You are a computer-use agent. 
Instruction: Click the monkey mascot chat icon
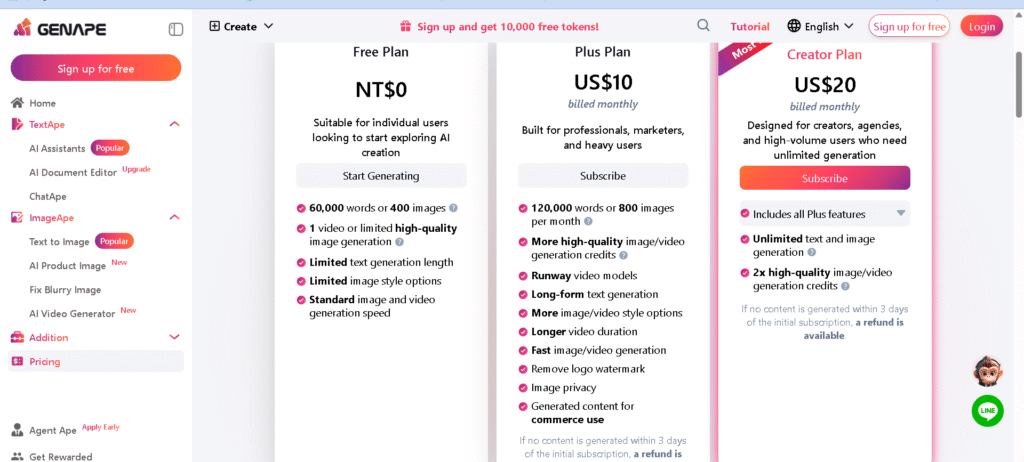click(987, 371)
